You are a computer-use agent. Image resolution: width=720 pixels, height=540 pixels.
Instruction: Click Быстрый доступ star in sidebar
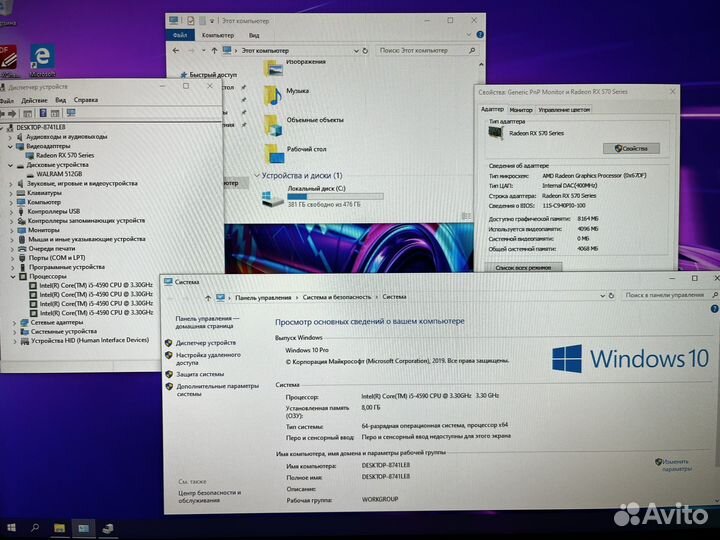click(184, 74)
